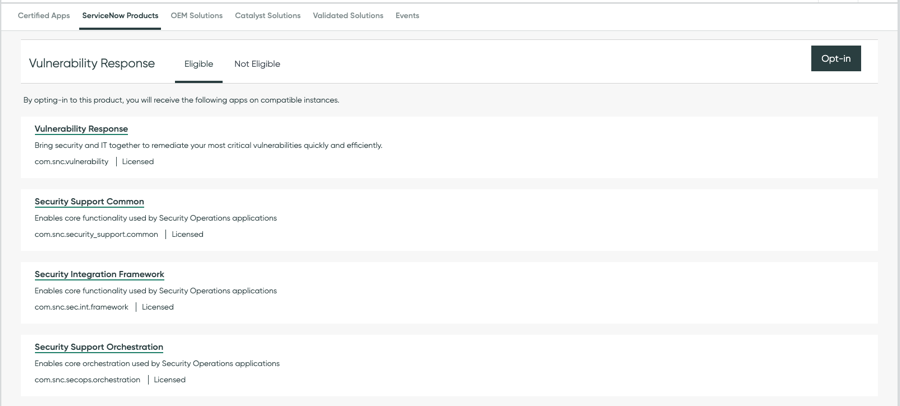Open the Vulnerability Response app link
The image size is (900, 406).
pyautogui.click(x=81, y=129)
